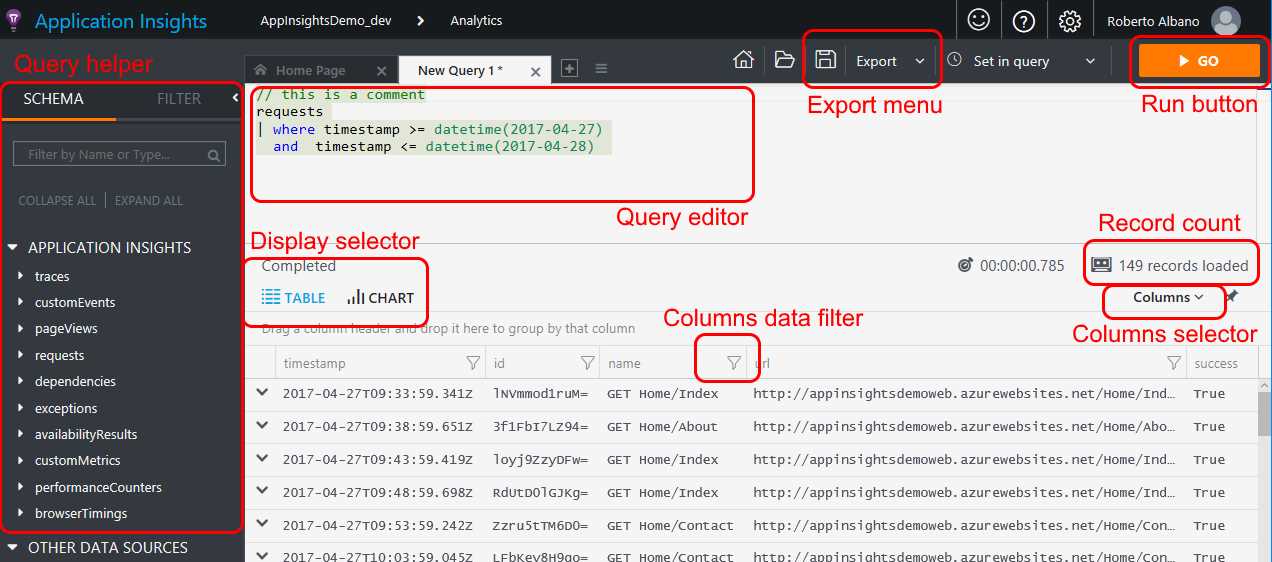
Task: Select customMetrics in schema tree
Action: [x=77, y=461]
